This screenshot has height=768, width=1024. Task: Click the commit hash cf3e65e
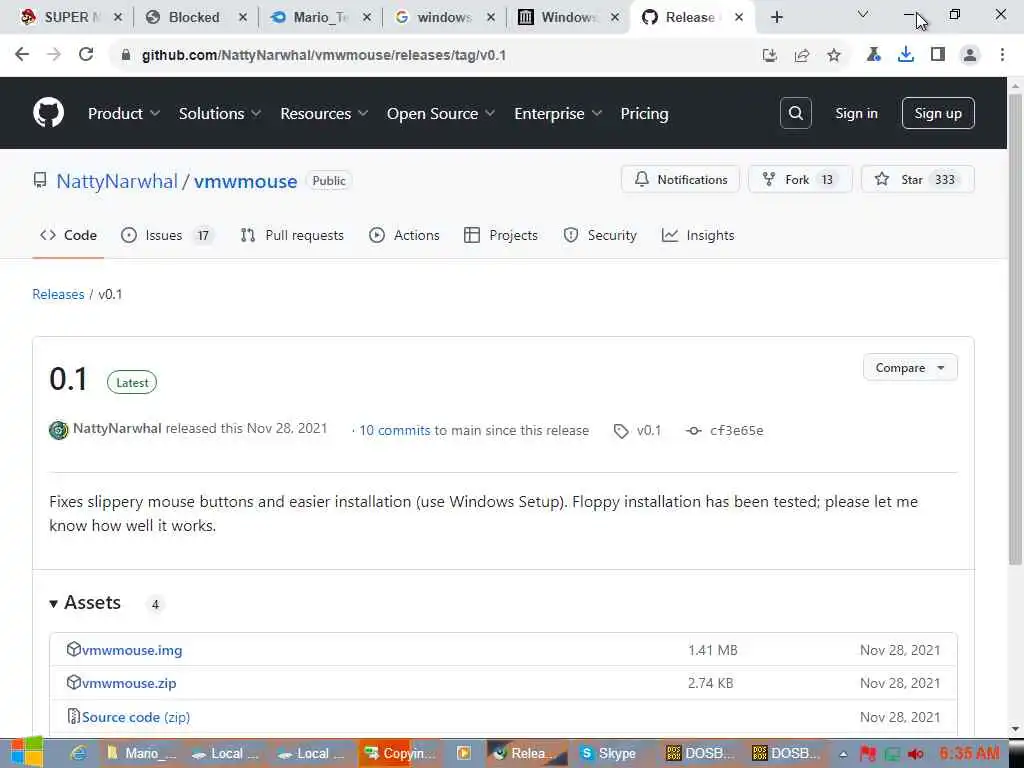pos(736,430)
